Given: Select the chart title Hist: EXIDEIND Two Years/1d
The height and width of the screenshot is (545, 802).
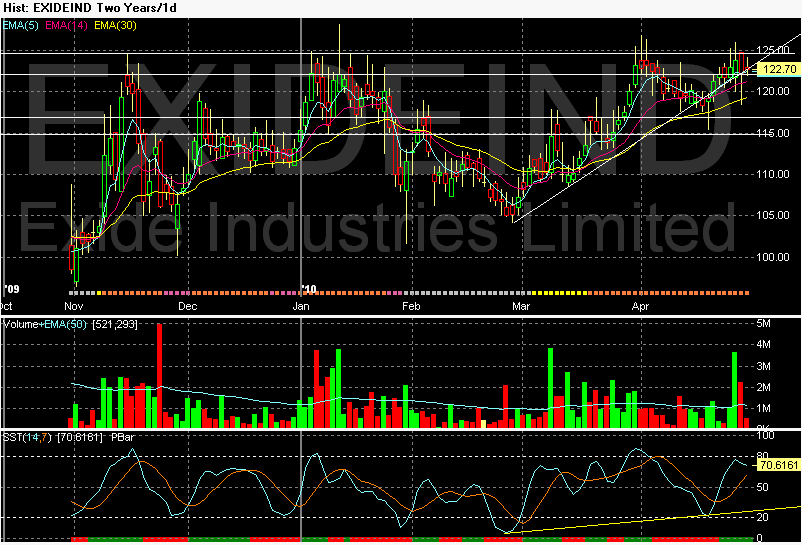Looking at the screenshot, I should pos(90,8).
